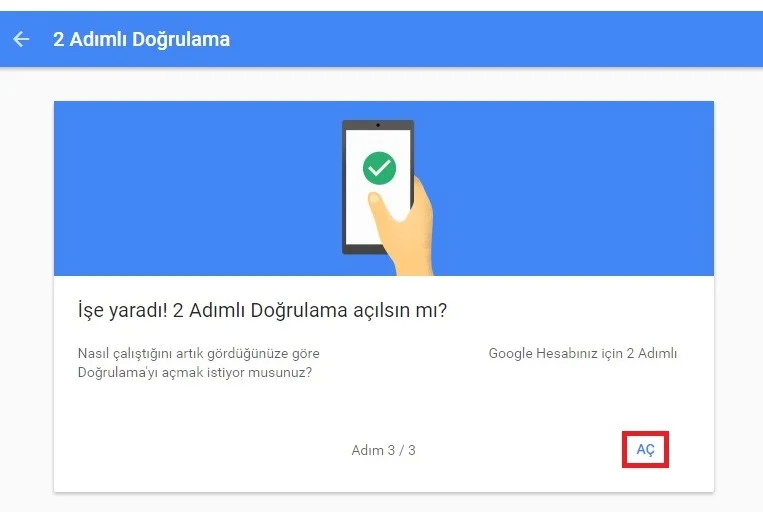Click empty blue header bar right of title
763x512 pixels.
pyautogui.click(x=496, y=39)
